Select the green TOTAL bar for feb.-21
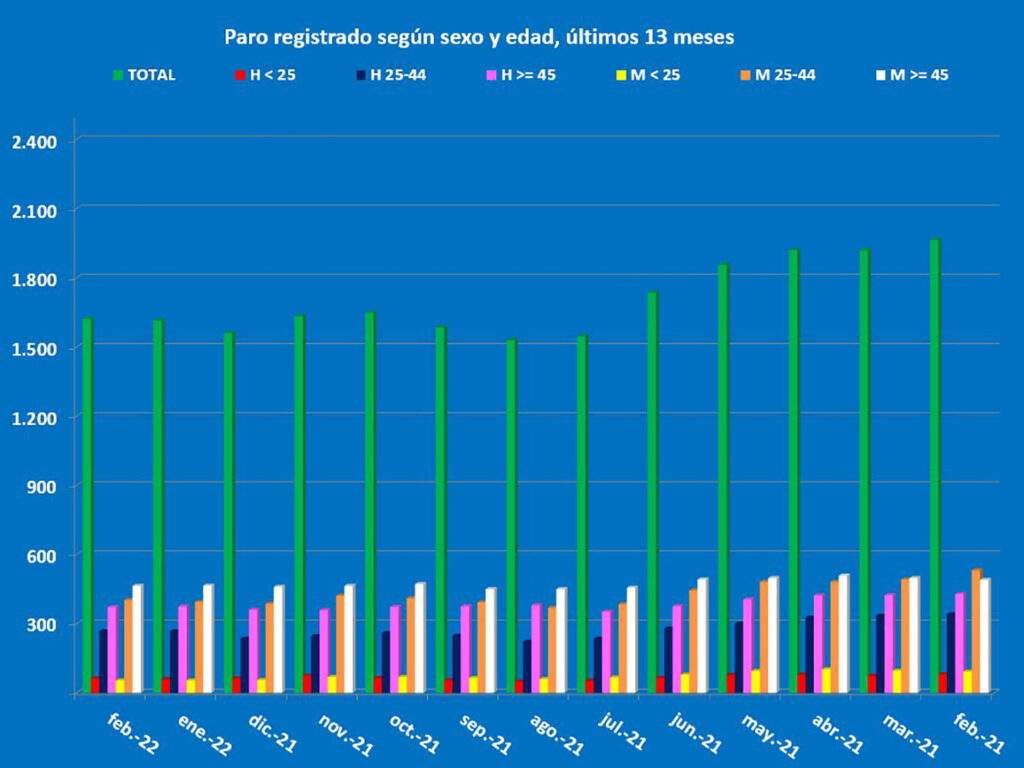 [935, 465]
